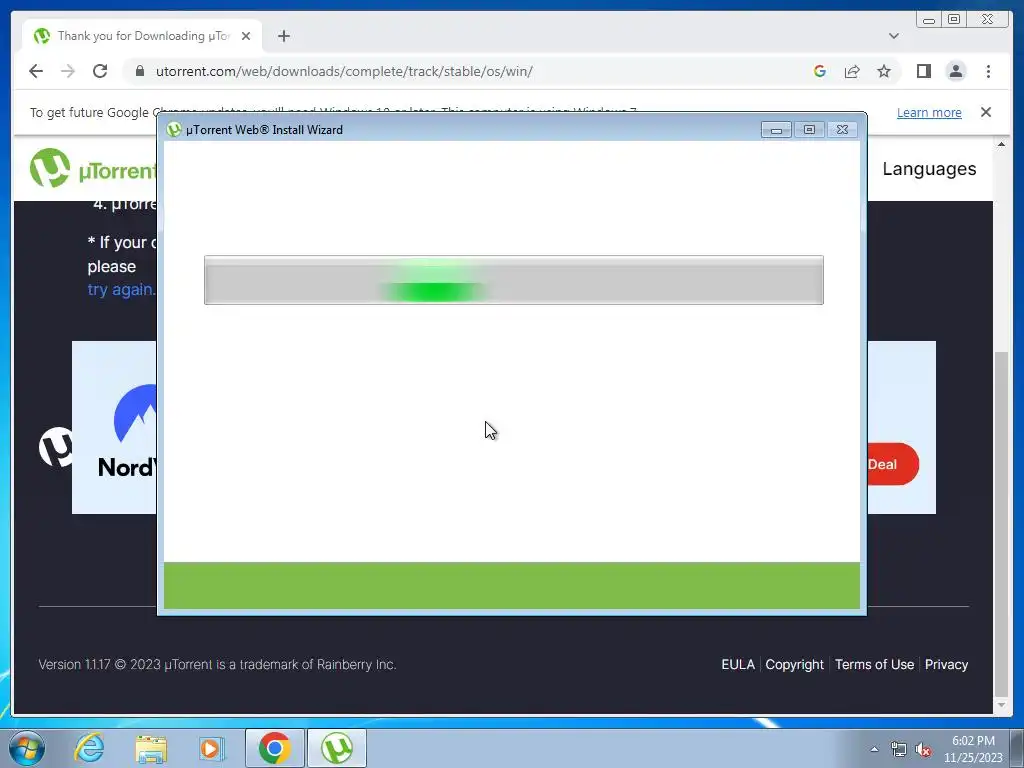The width and height of the screenshot is (1024, 768).
Task: Open Chrome's three-dot menu
Action: pos(988,71)
